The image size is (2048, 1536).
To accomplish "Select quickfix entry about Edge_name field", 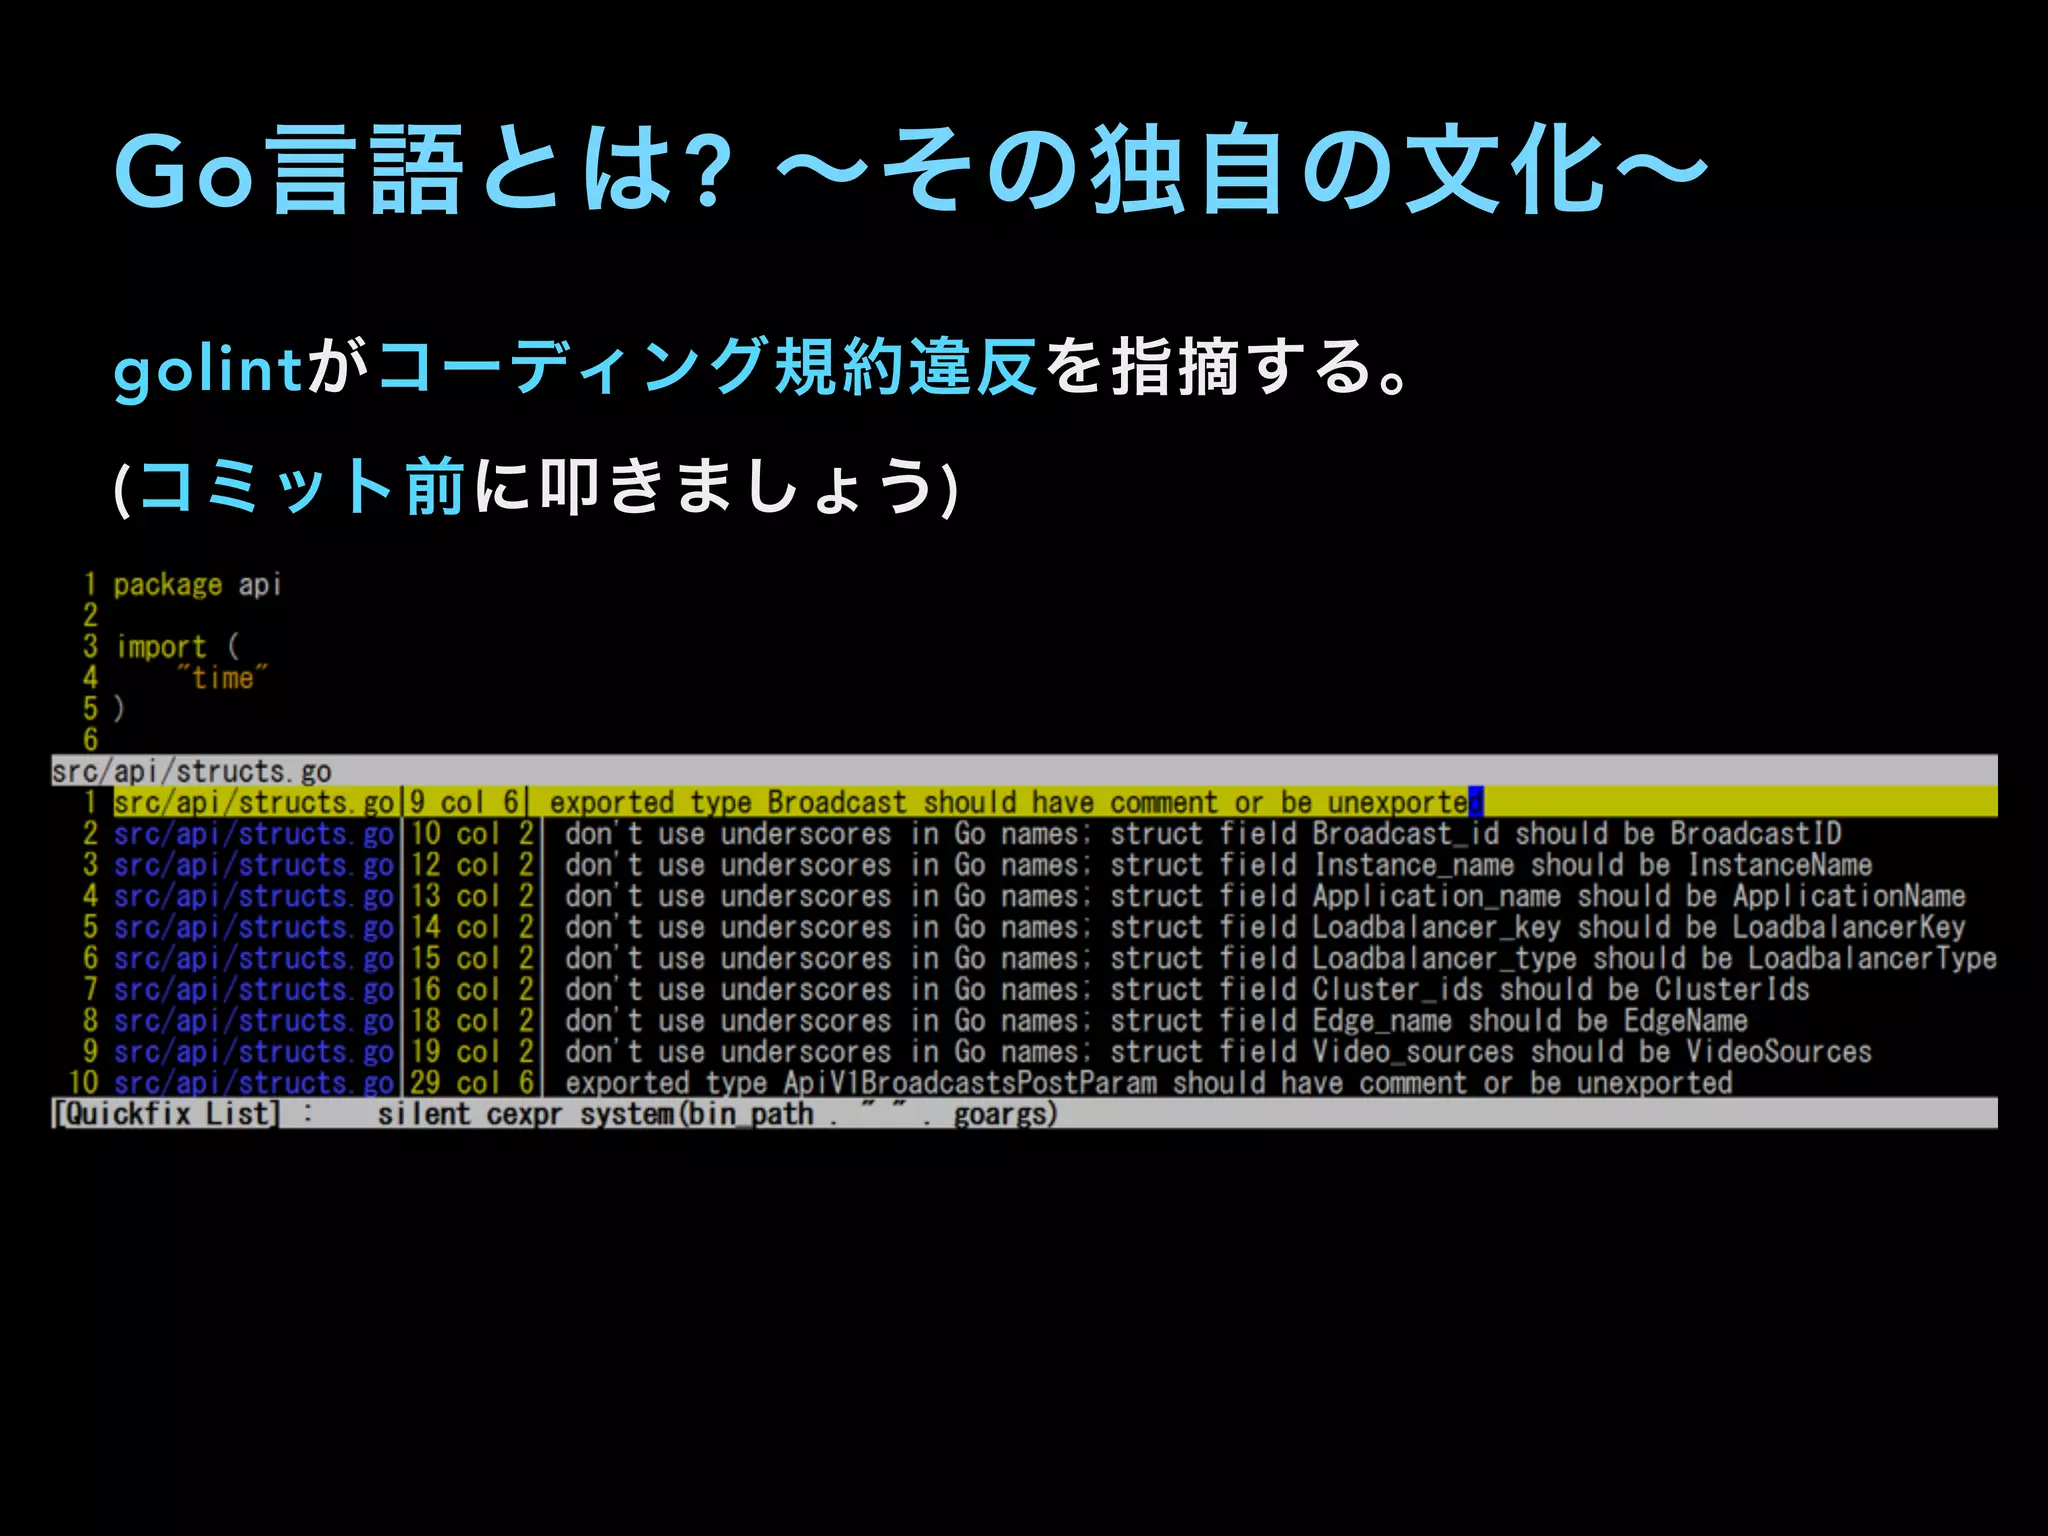I will click(1024, 1019).
